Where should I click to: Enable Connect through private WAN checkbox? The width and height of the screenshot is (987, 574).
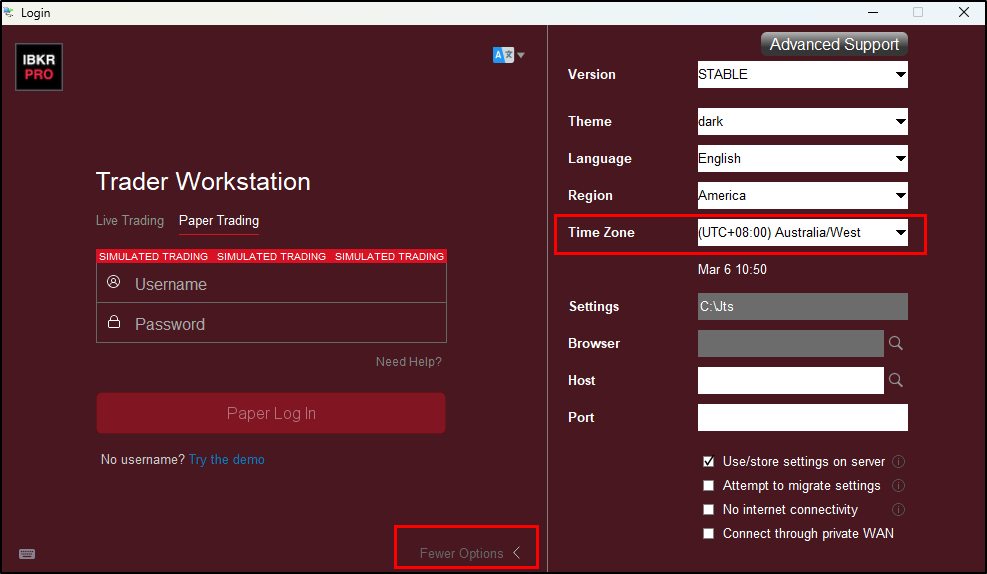coord(709,533)
